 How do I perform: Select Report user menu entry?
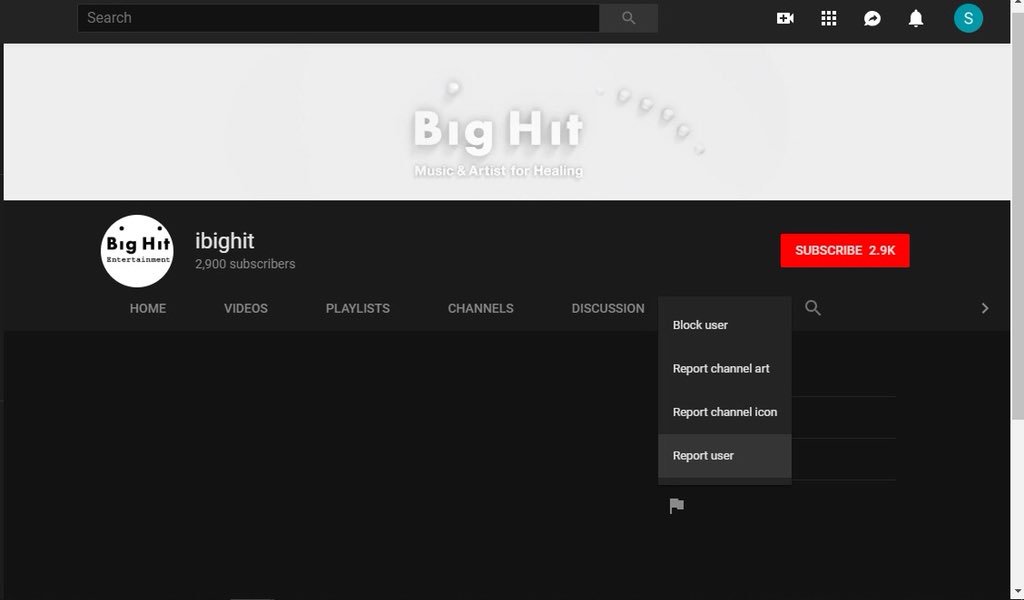[725, 456]
